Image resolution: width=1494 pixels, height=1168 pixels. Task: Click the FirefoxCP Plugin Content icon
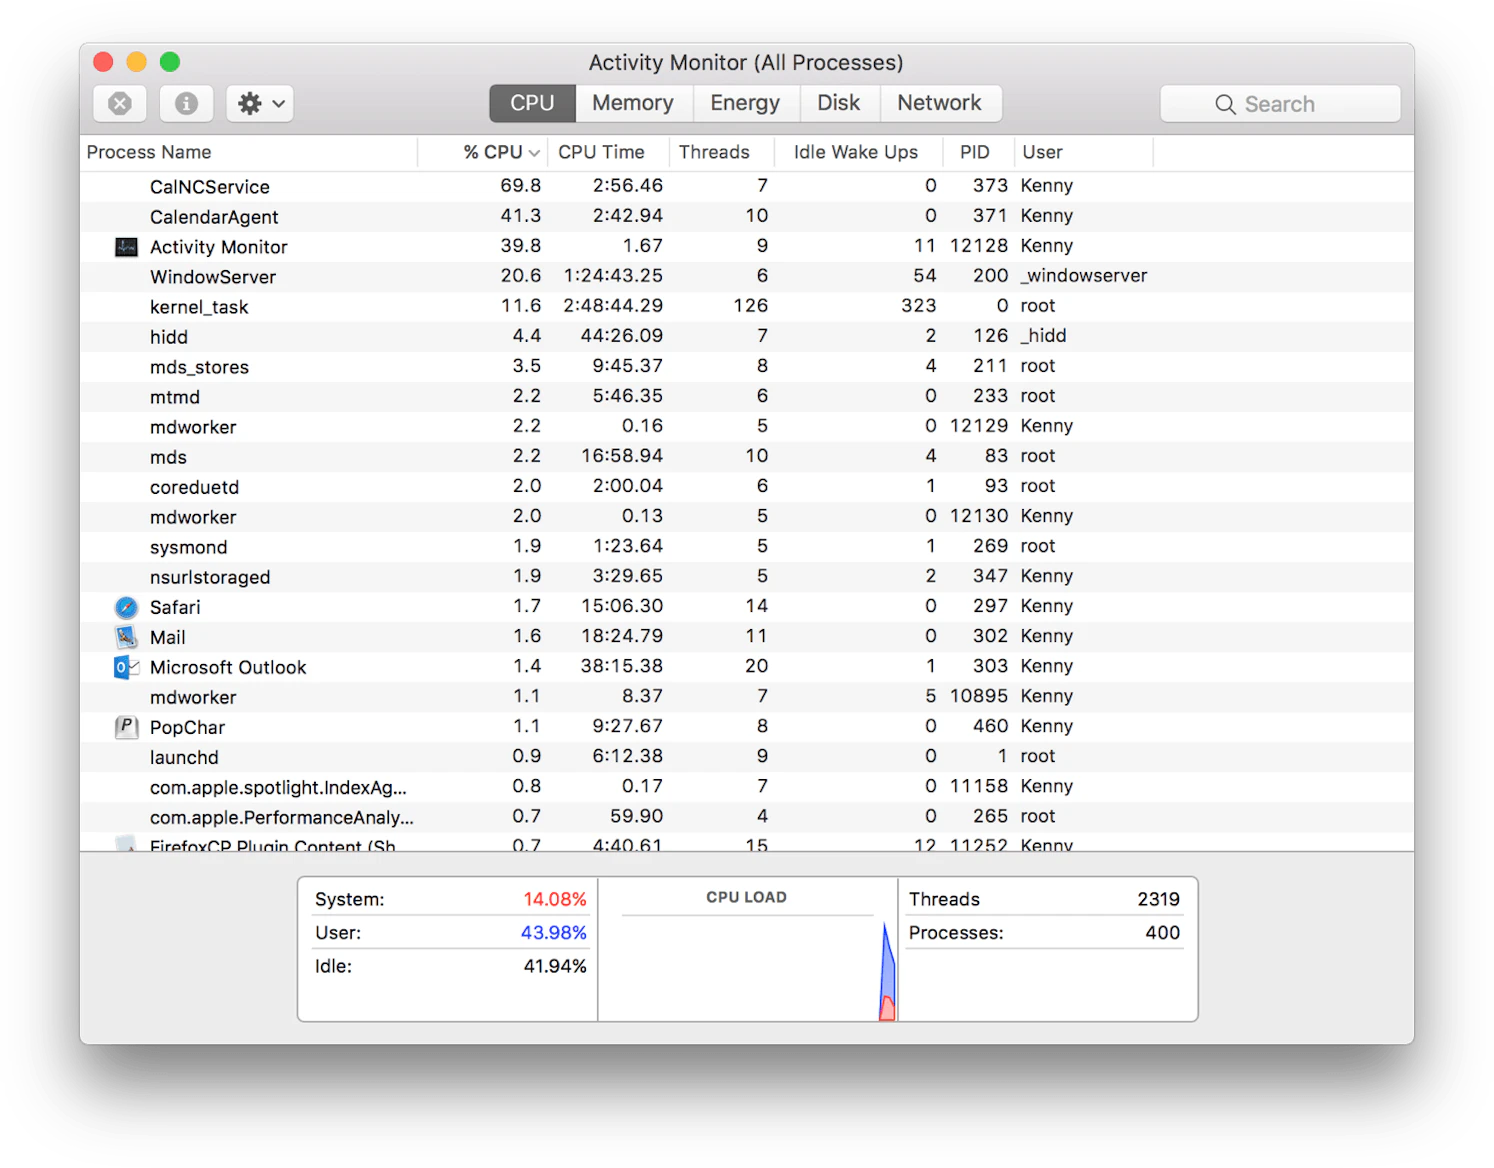tap(126, 845)
